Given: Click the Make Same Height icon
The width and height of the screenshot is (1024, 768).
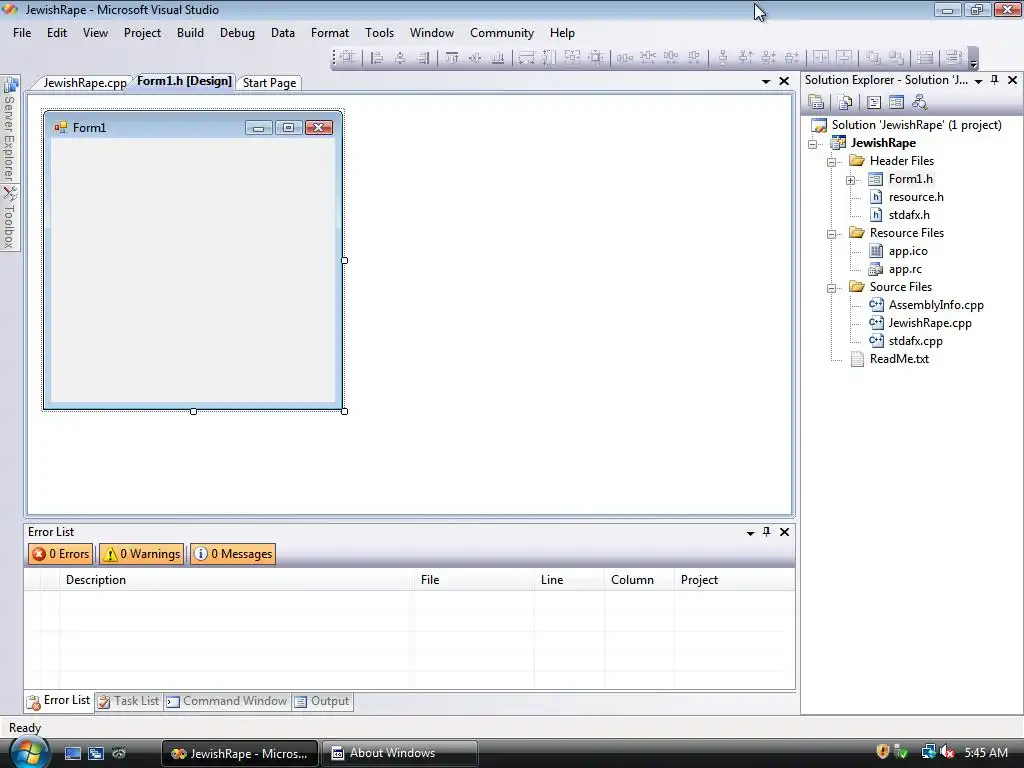Looking at the screenshot, I should pos(549,57).
